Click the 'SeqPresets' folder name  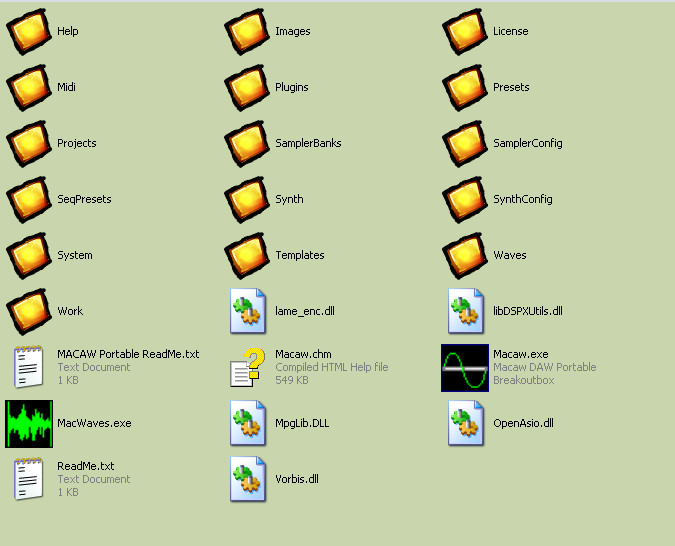84,199
